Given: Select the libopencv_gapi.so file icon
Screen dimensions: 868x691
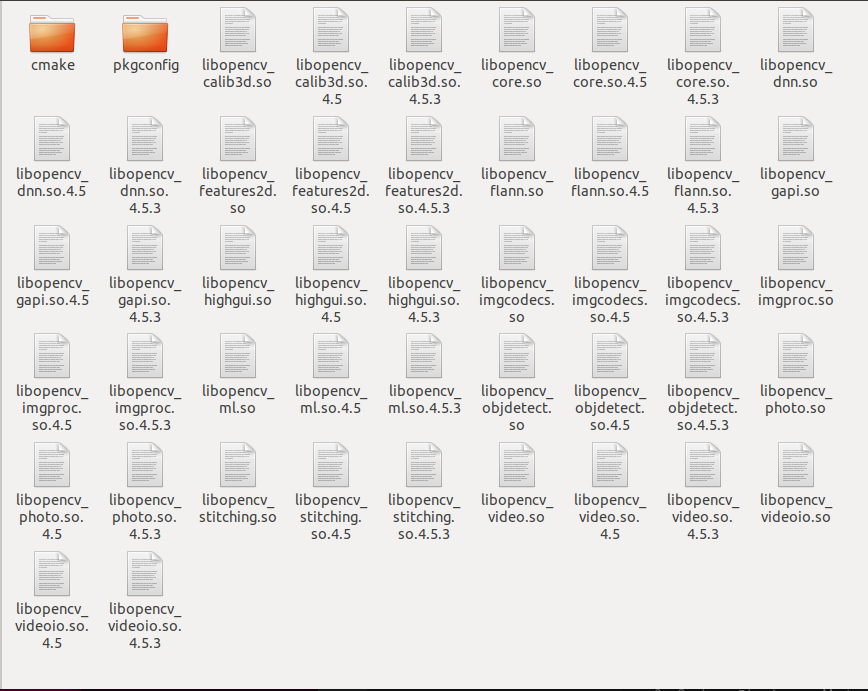Looking at the screenshot, I should click(796, 139).
